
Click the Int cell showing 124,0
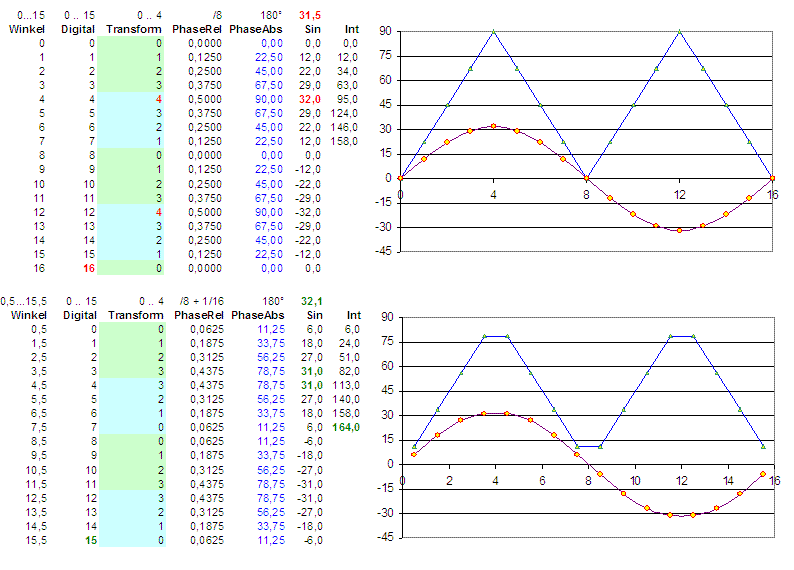pyautogui.click(x=344, y=113)
